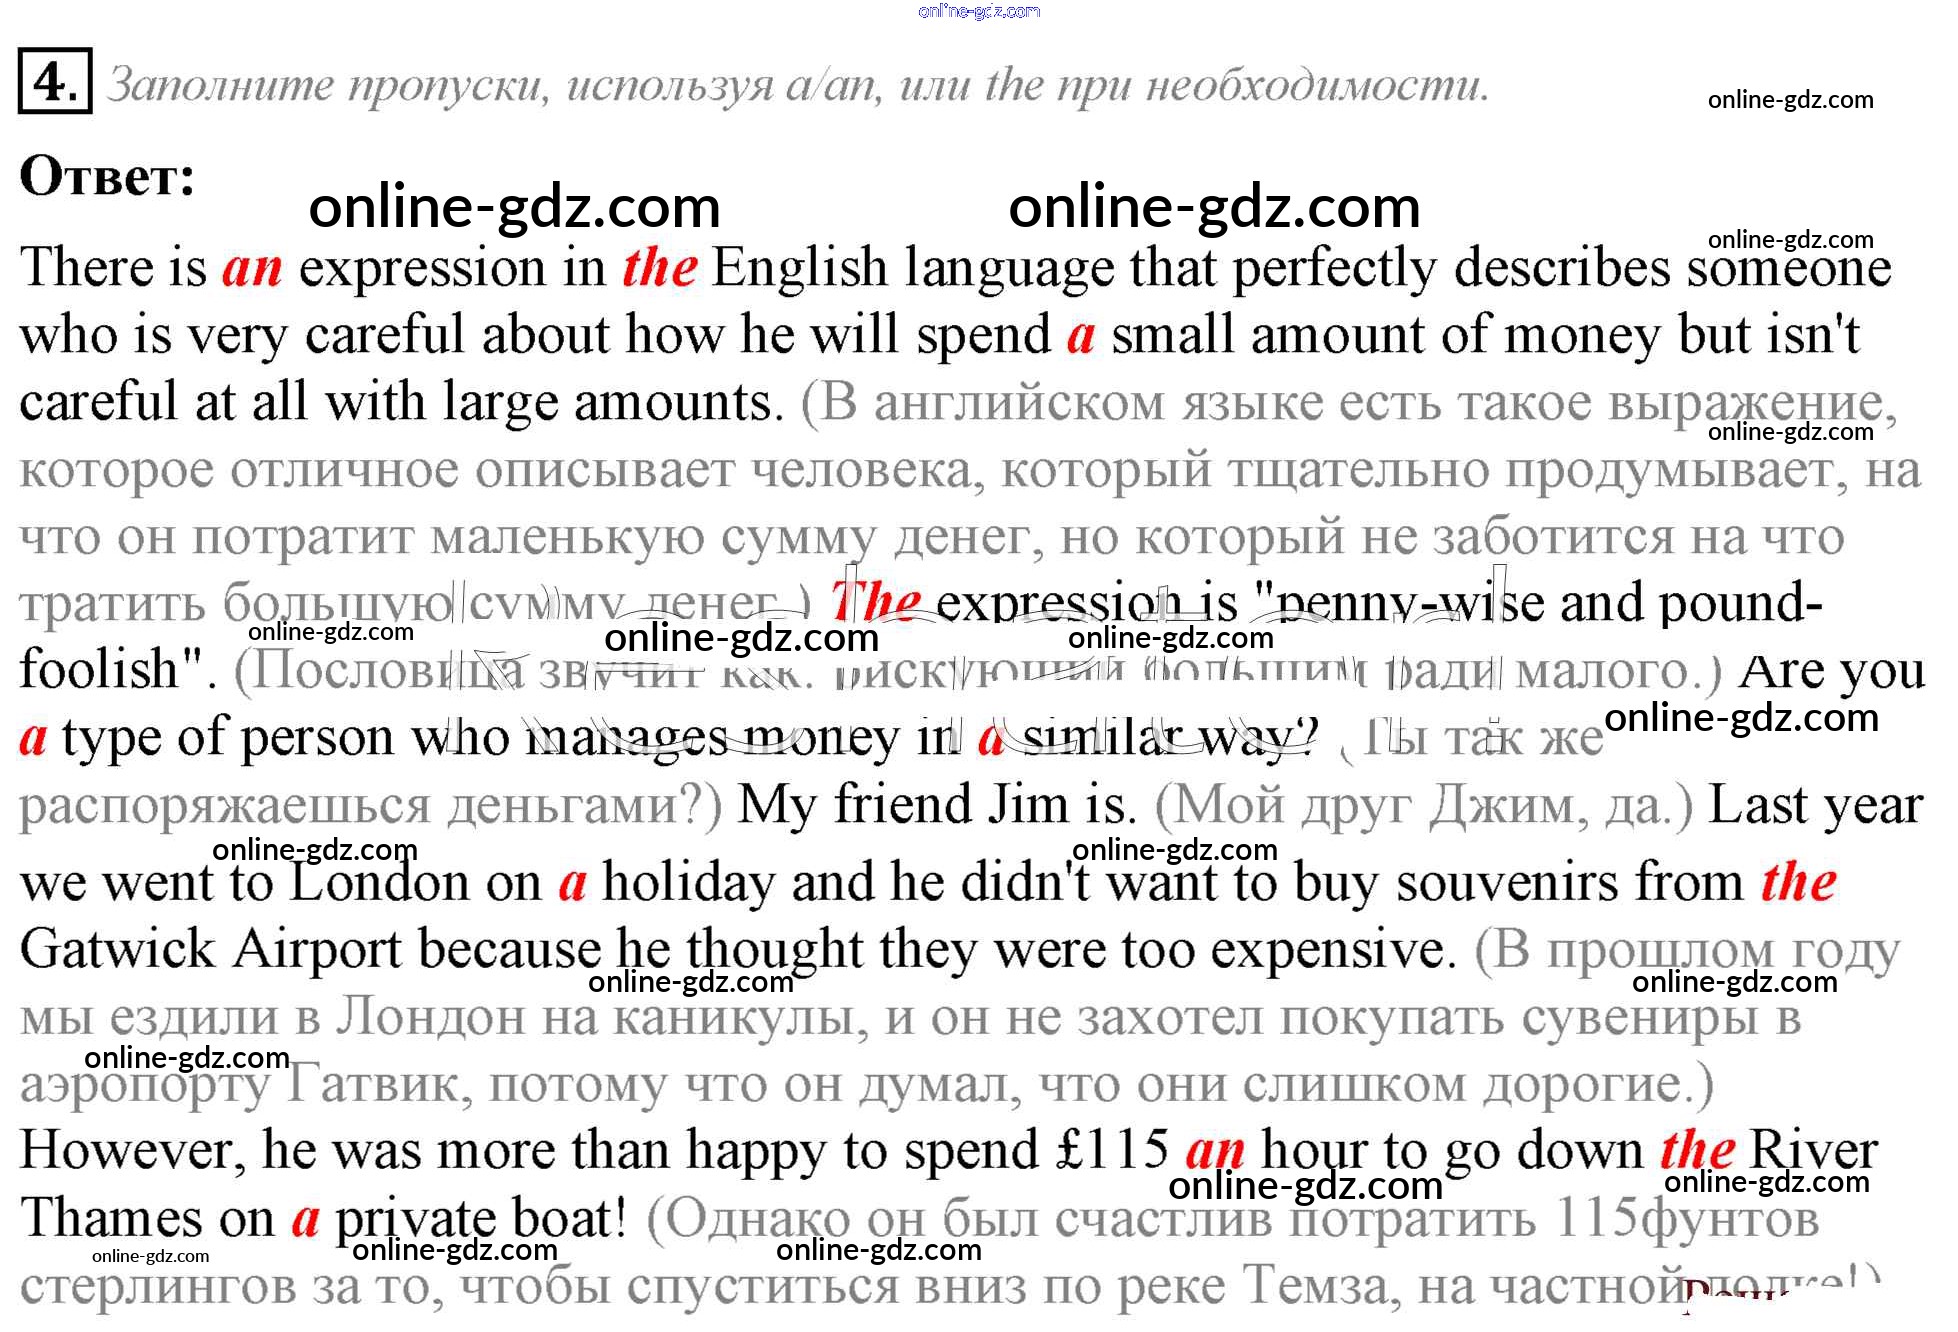Click the "£115" amount

point(1112,1150)
